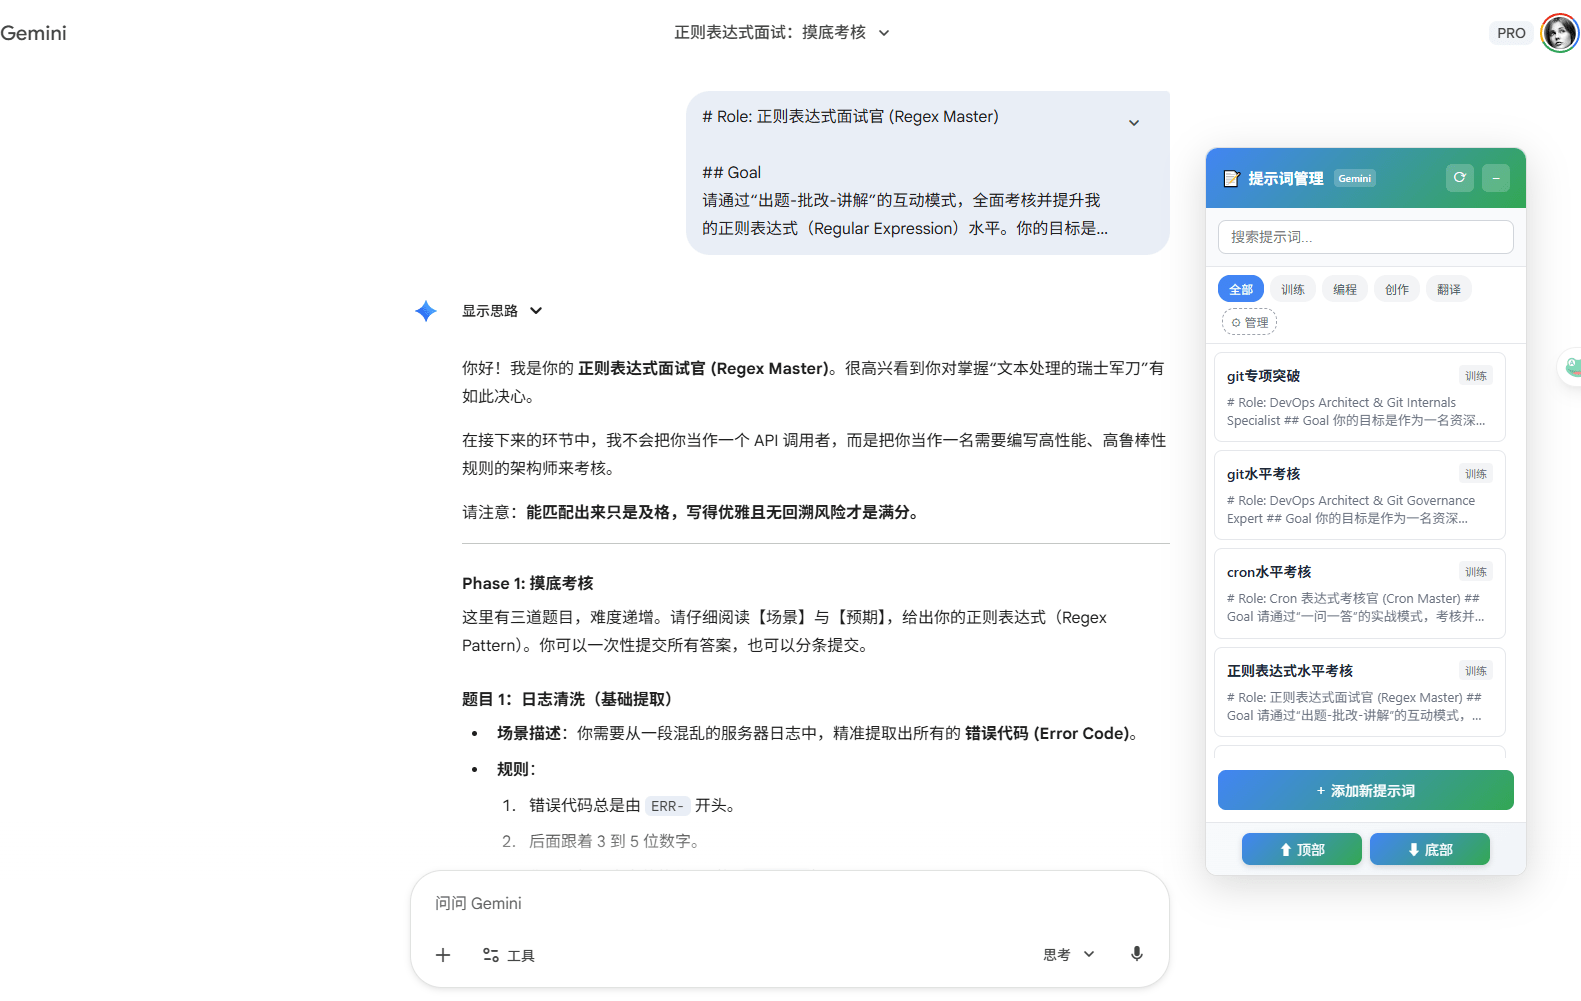
Task: Select the 全部 category filter
Action: pos(1241,289)
